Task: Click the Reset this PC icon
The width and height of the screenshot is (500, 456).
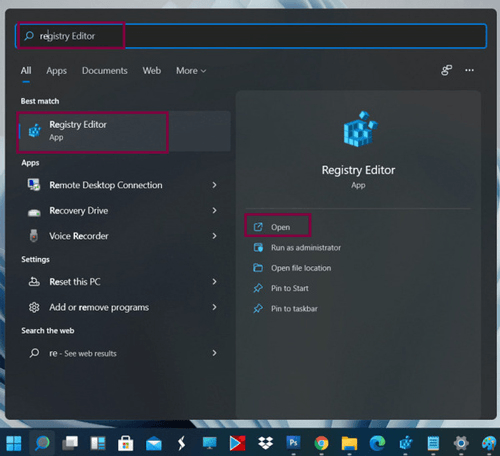Action: [x=34, y=282]
